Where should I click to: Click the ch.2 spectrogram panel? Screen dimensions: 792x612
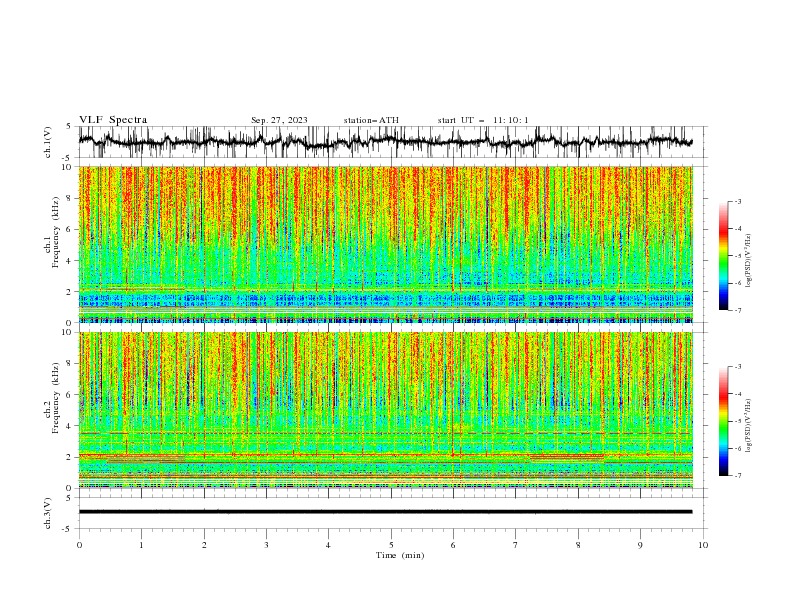386,410
